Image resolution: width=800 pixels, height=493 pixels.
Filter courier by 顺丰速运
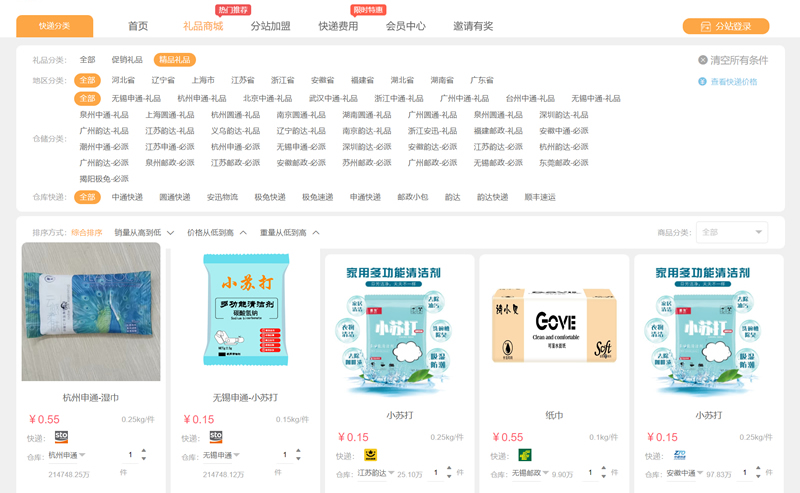(540, 197)
